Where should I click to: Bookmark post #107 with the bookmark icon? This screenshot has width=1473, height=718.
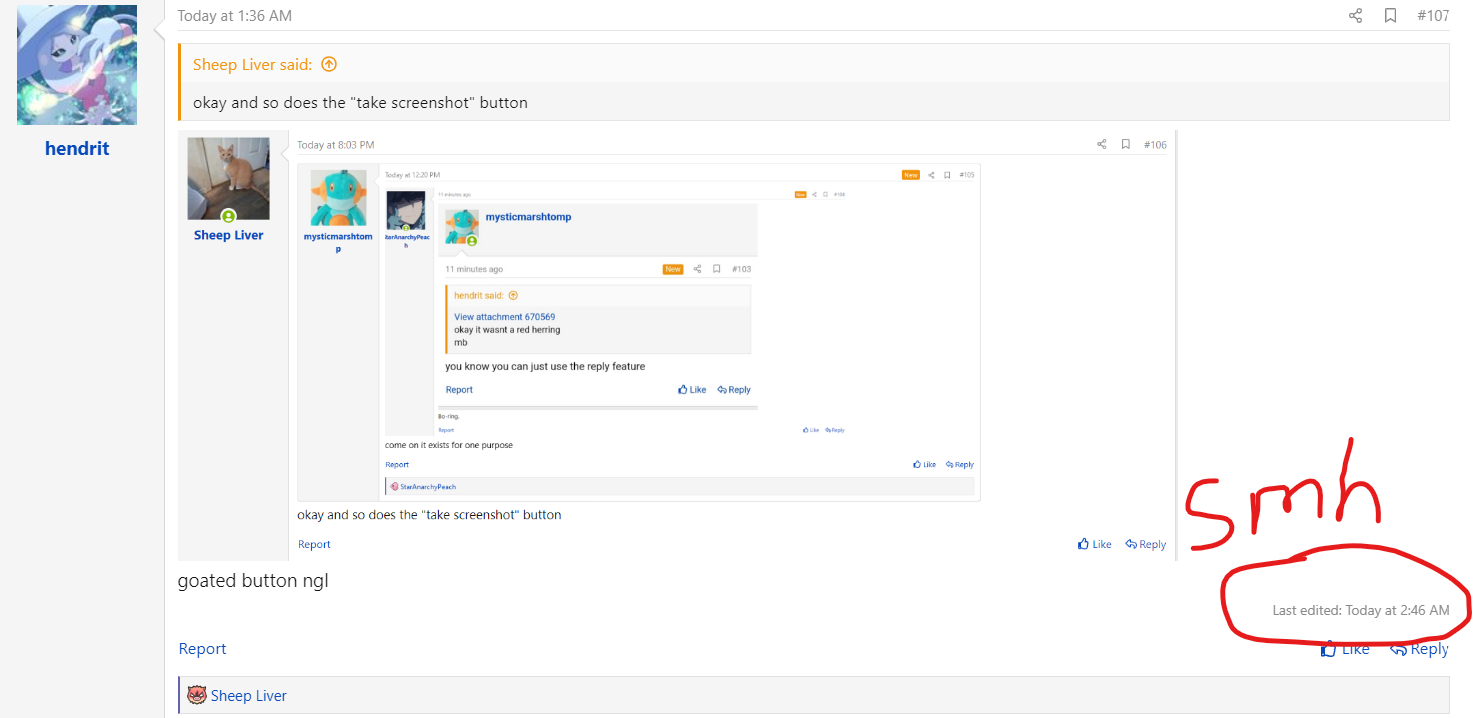1390,15
